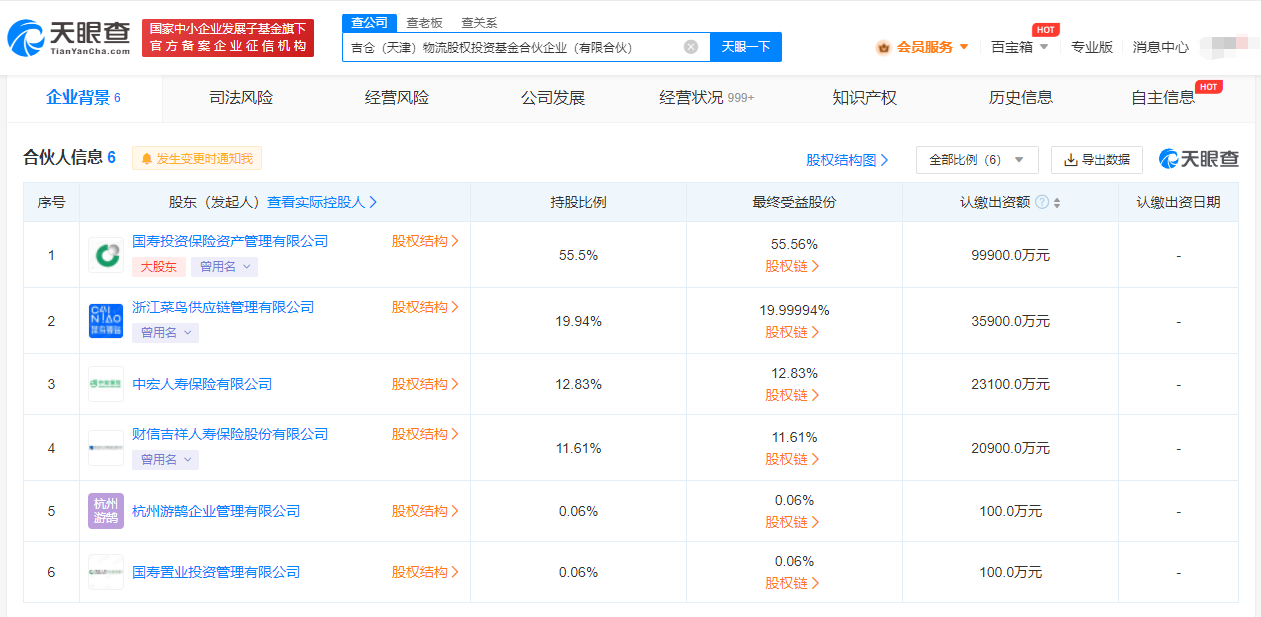Open 股权结构 for 中宏人寿保险有限公司
This screenshot has width=1261, height=617.
(425, 384)
